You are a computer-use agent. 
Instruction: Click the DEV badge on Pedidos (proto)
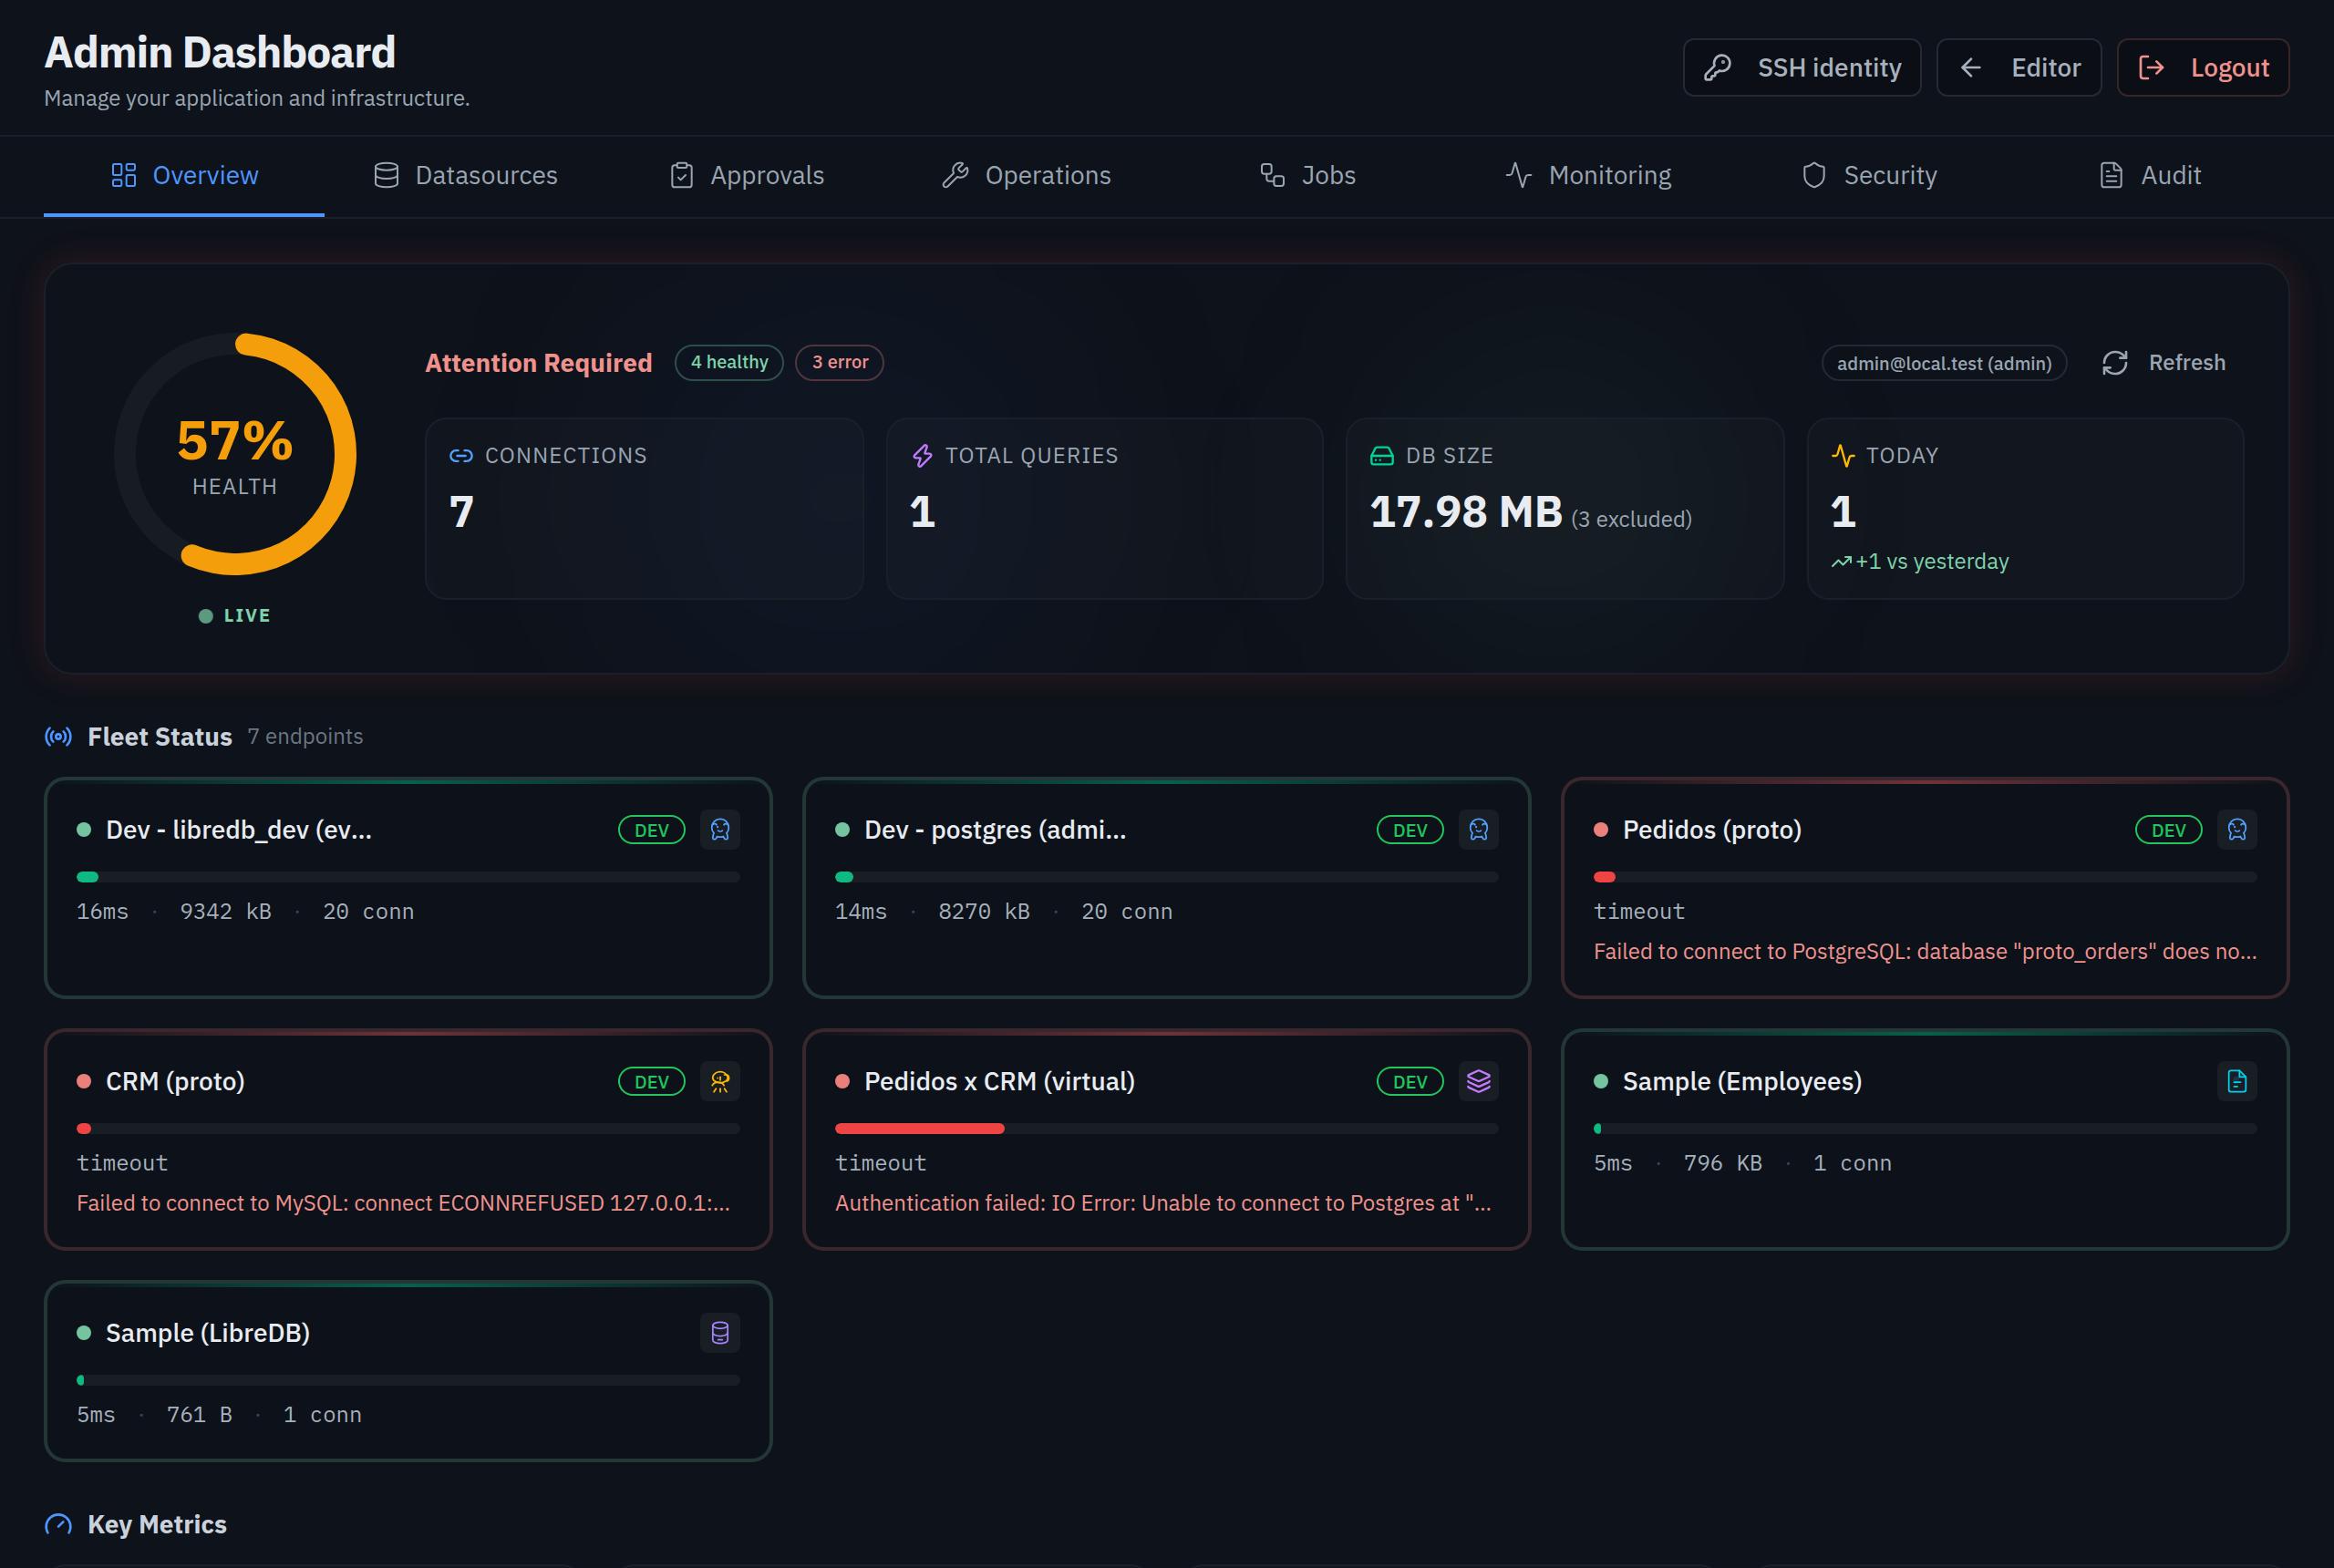click(x=2168, y=830)
